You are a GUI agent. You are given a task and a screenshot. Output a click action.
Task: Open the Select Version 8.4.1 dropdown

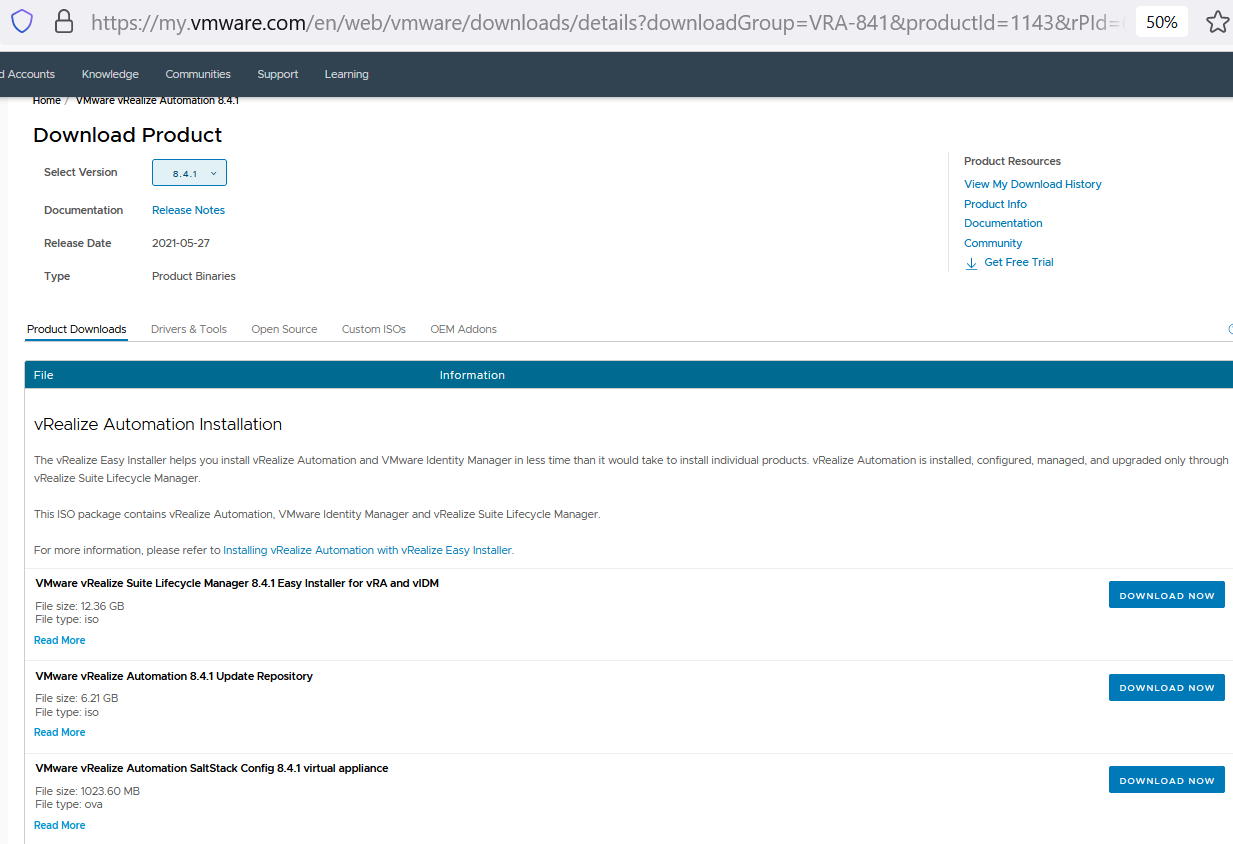189,173
